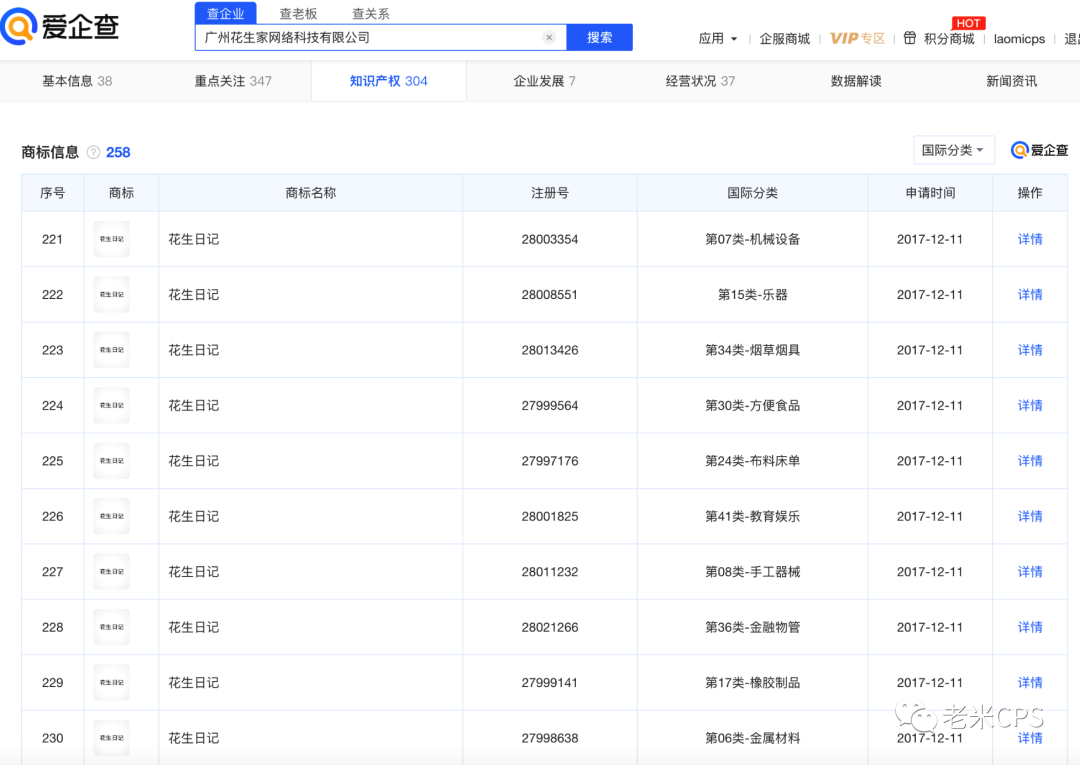Click the 第41类-教育娱乐 category cell
Viewport: 1080px width, 765px height.
pyautogui.click(x=752, y=516)
